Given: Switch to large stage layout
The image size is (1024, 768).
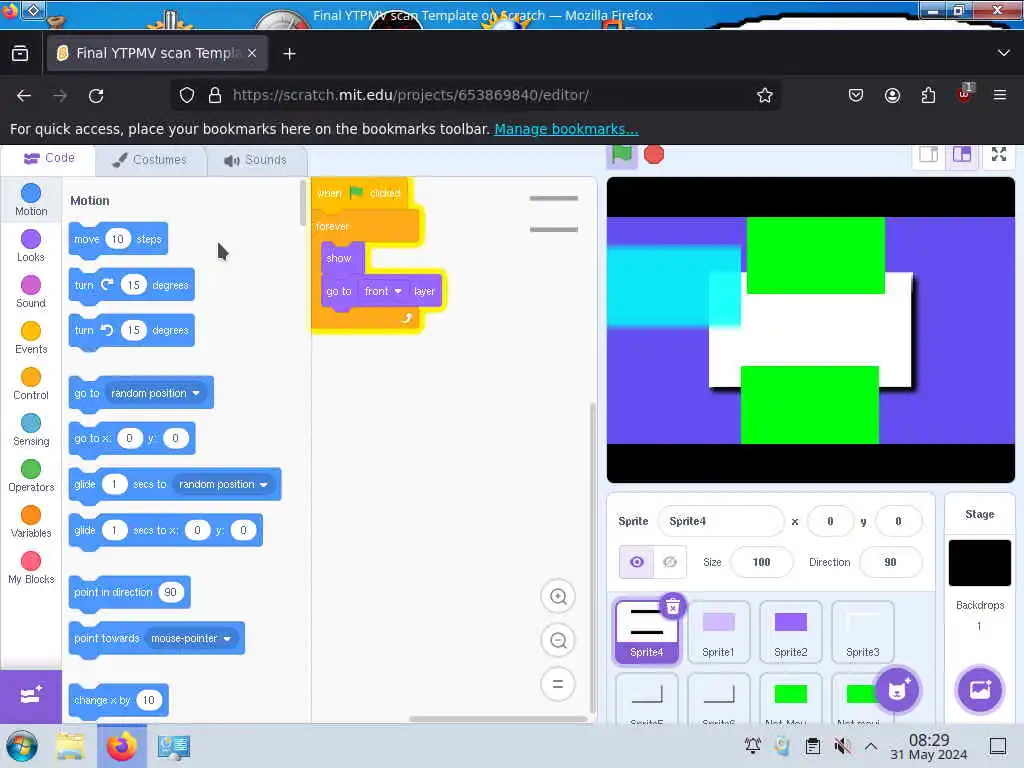Looking at the screenshot, I should pyautogui.click(x=961, y=155).
